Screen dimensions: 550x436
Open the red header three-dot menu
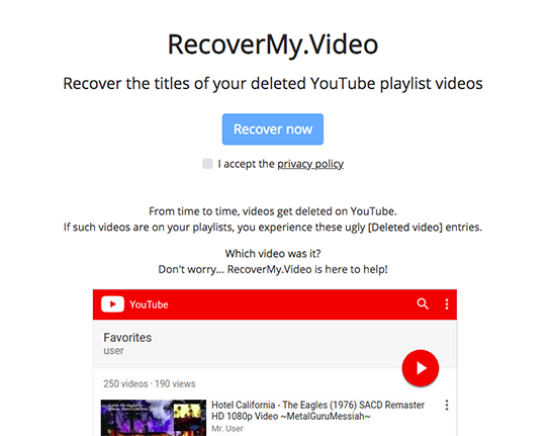(447, 304)
